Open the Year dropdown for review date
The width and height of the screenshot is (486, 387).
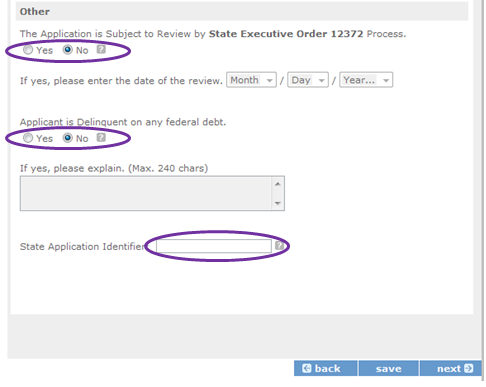pos(366,80)
